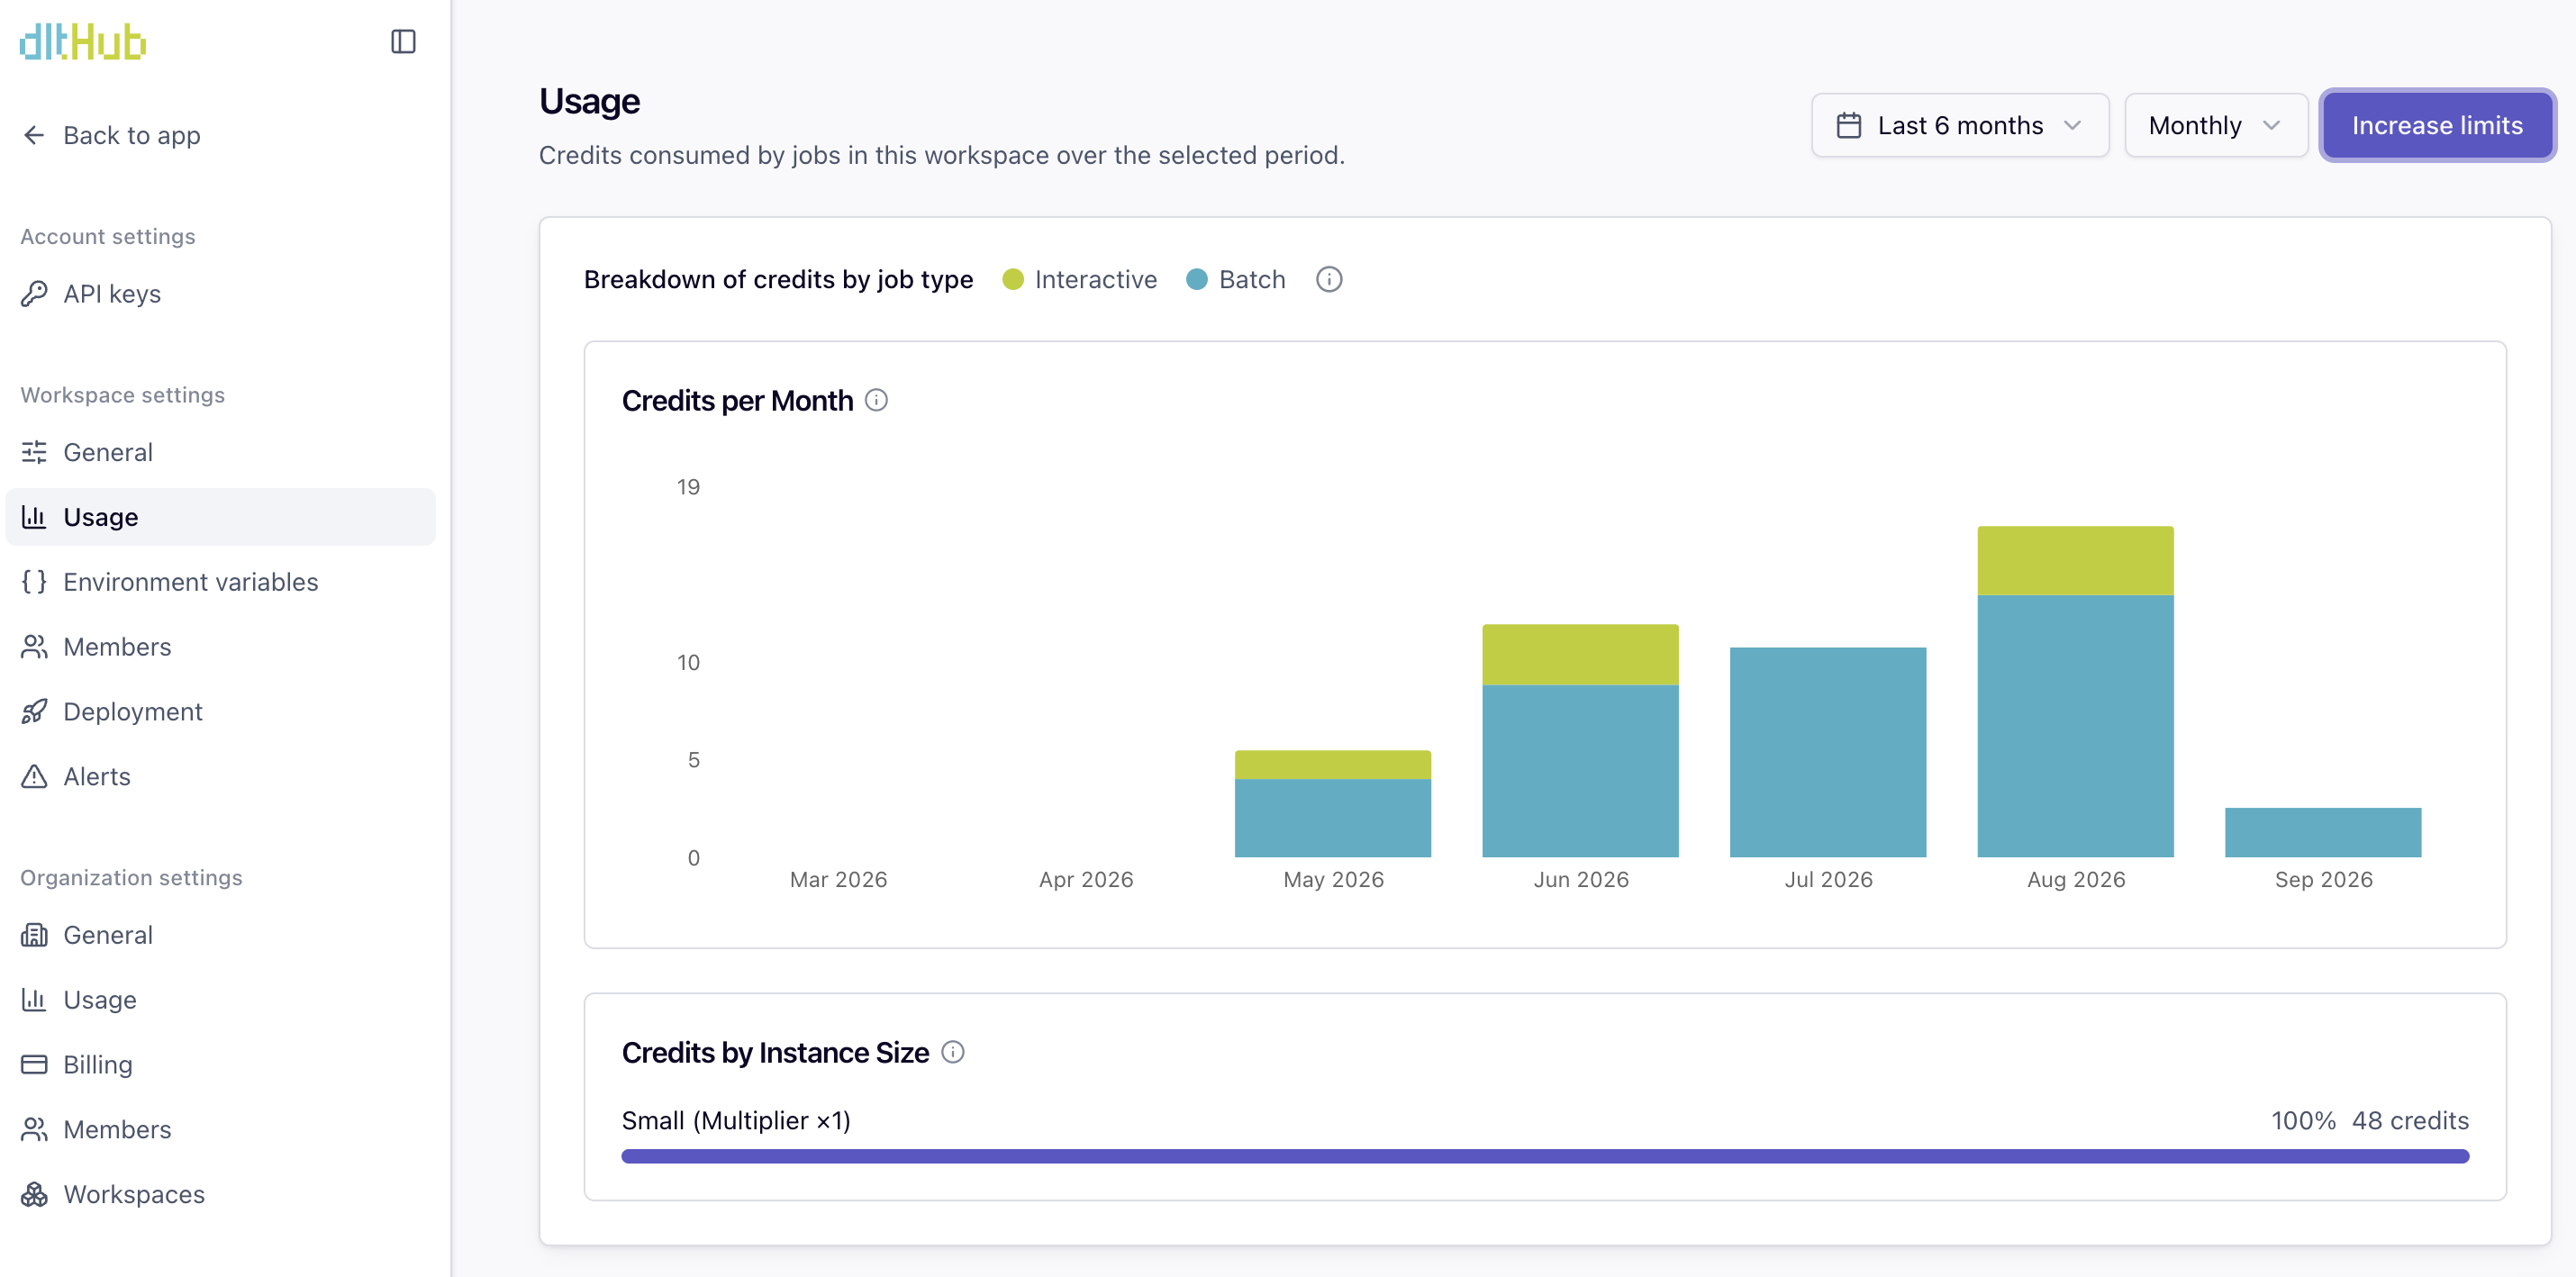The width and height of the screenshot is (2576, 1277).
Task: Go back to app
Action: tap(111, 135)
